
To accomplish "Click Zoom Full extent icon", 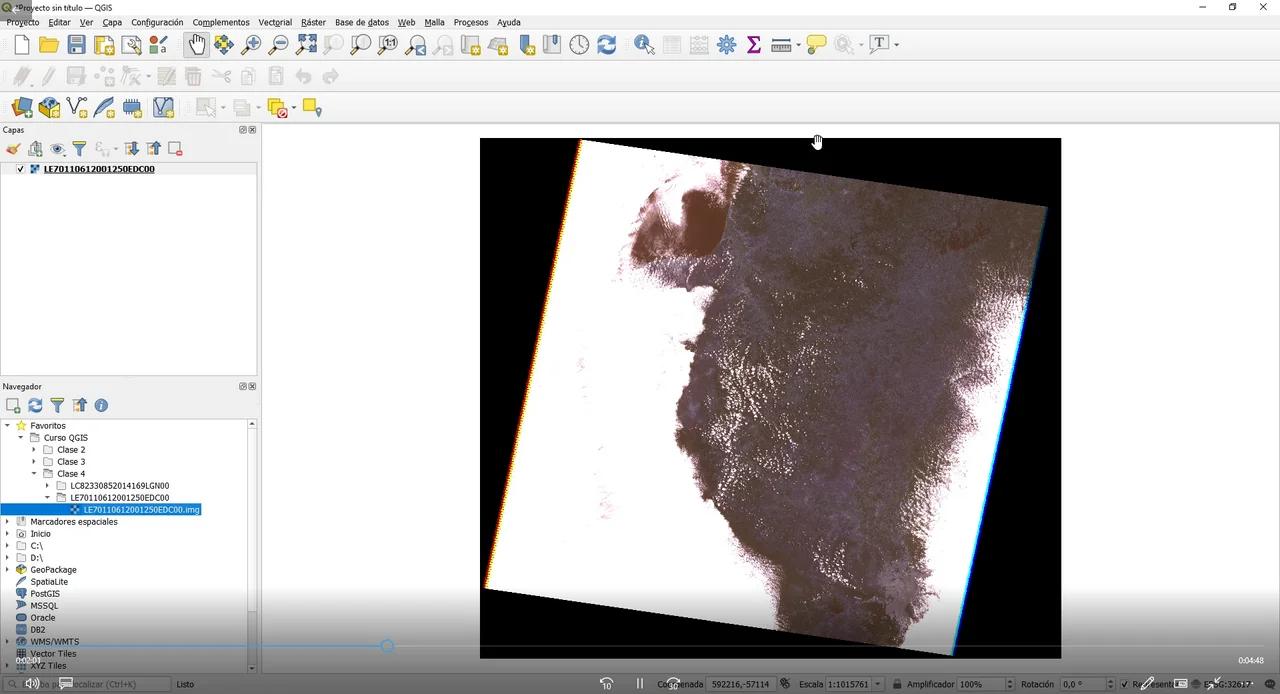I will 306,45.
